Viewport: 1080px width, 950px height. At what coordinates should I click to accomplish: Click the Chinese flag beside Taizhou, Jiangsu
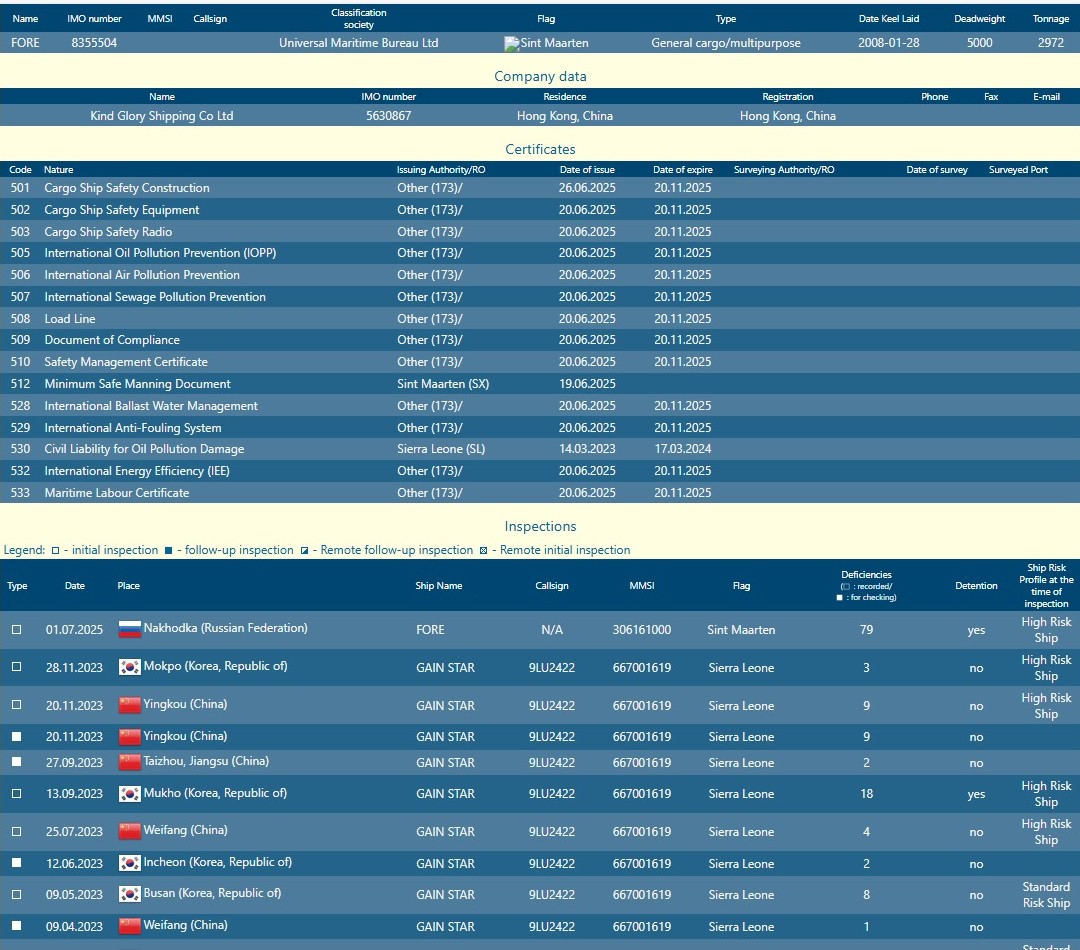pyautogui.click(x=129, y=762)
